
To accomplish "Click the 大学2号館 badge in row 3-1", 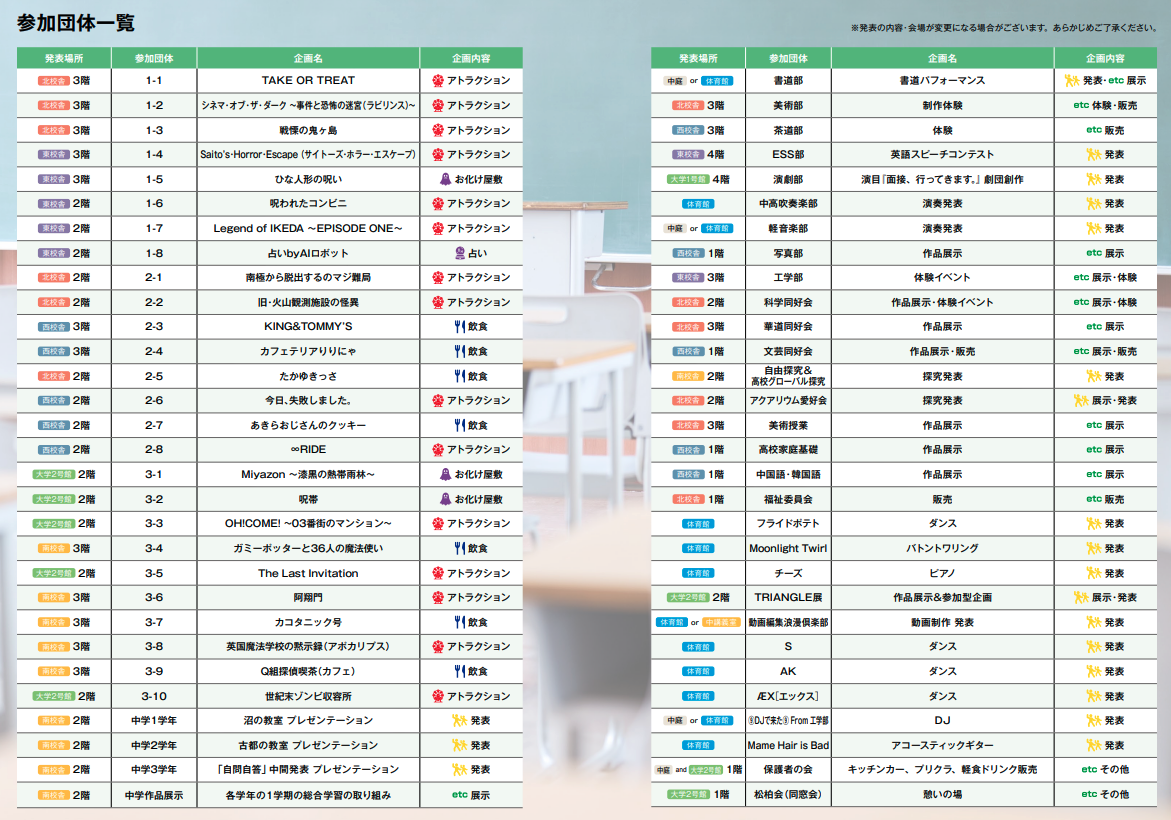I will [54, 474].
